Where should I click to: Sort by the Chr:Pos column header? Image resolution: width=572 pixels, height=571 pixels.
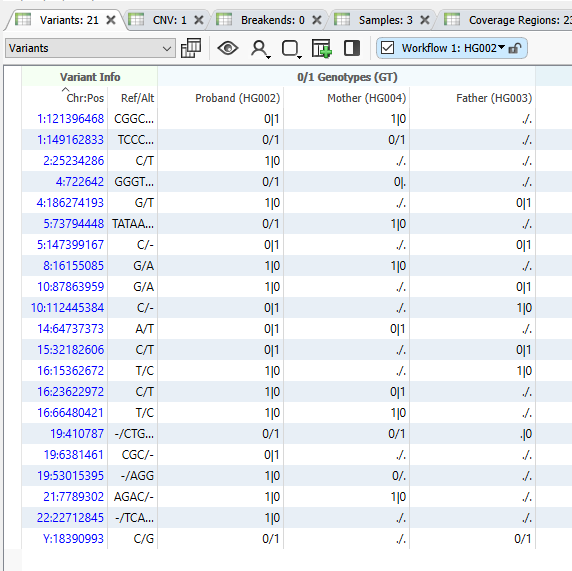(85, 98)
